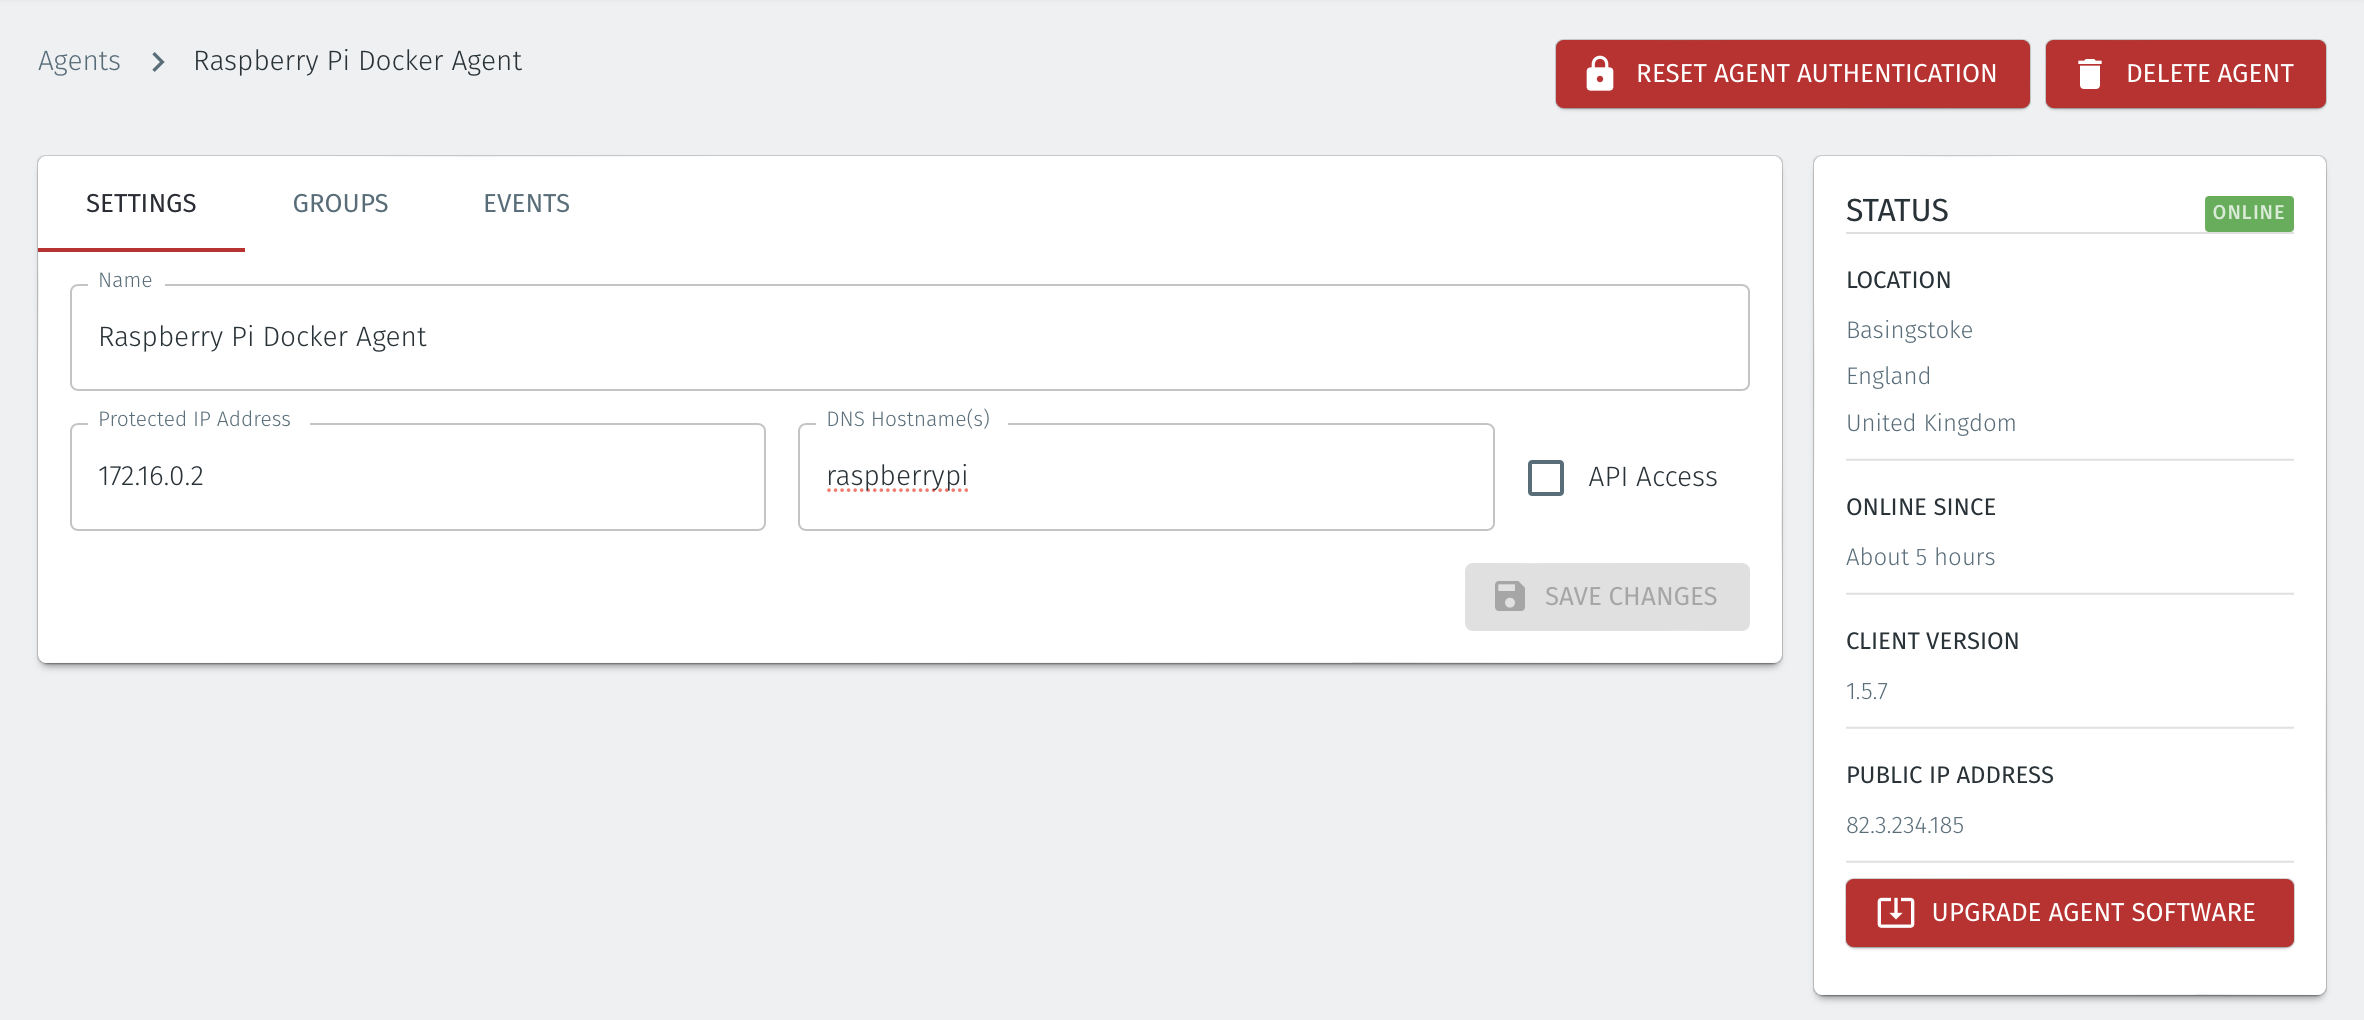This screenshot has width=2364, height=1020.
Task: Switch to the Groups tab
Action: (x=340, y=203)
